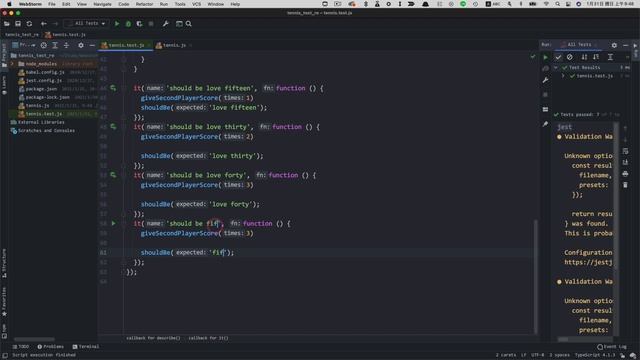Run with coverage icon in main toolbar
This screenshot has height=360, width=640.
pyautogui.click(x=140, y=24)
